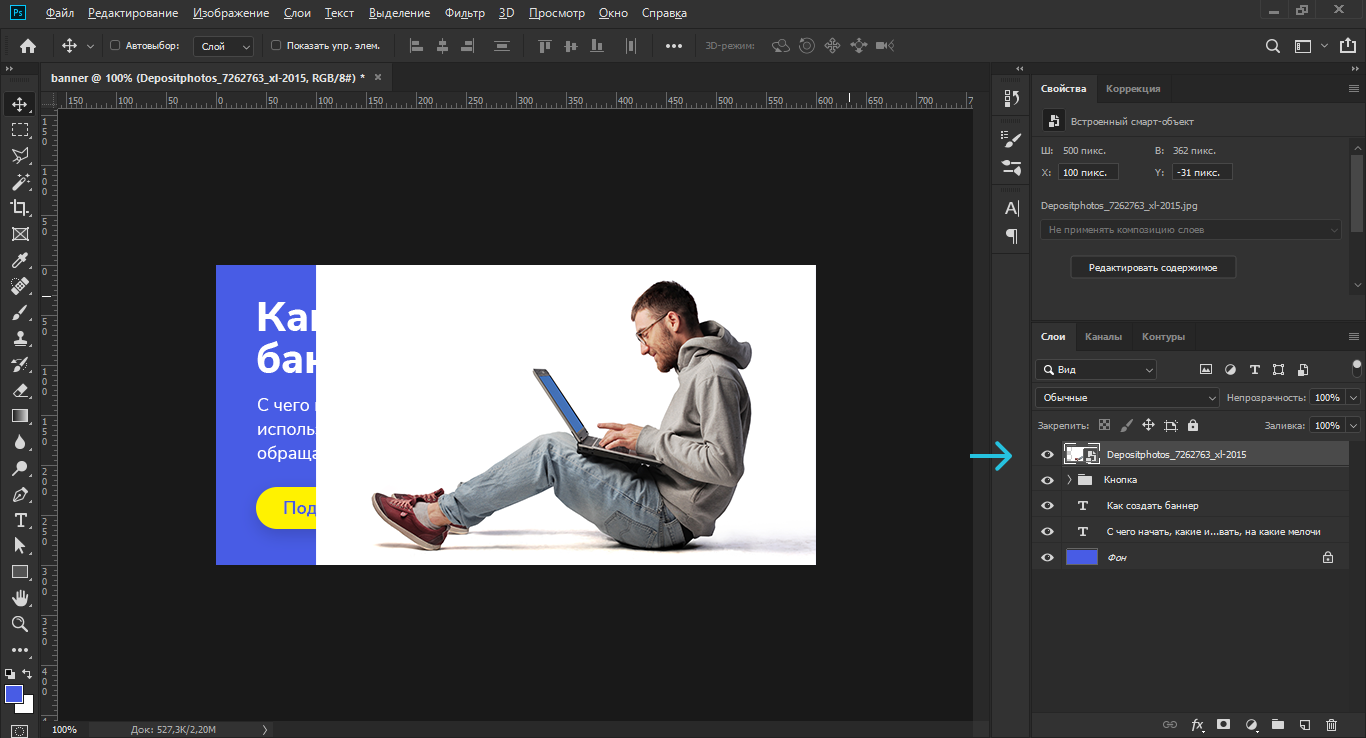Select the Hand tool
This screenshot has height=738, width=1366.
(19, 598)
